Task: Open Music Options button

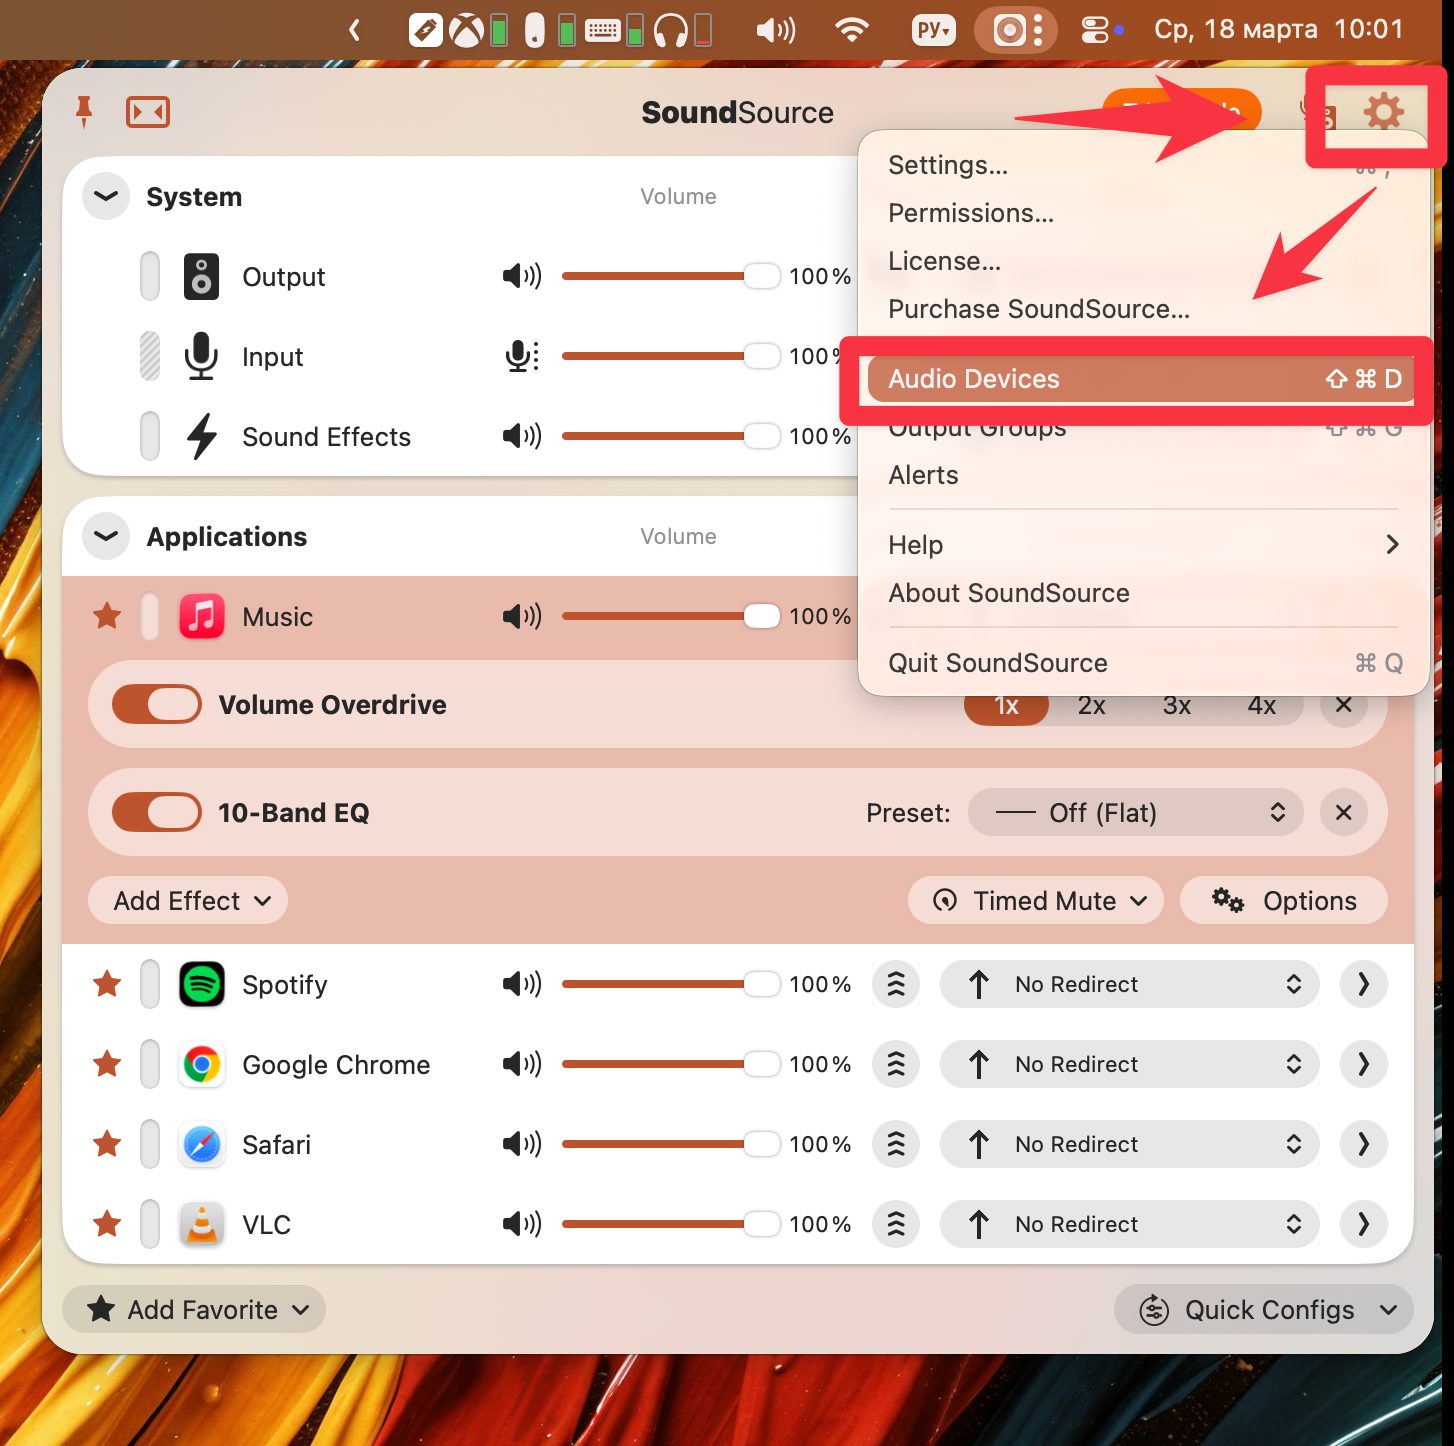Action: click(1284, 901)
